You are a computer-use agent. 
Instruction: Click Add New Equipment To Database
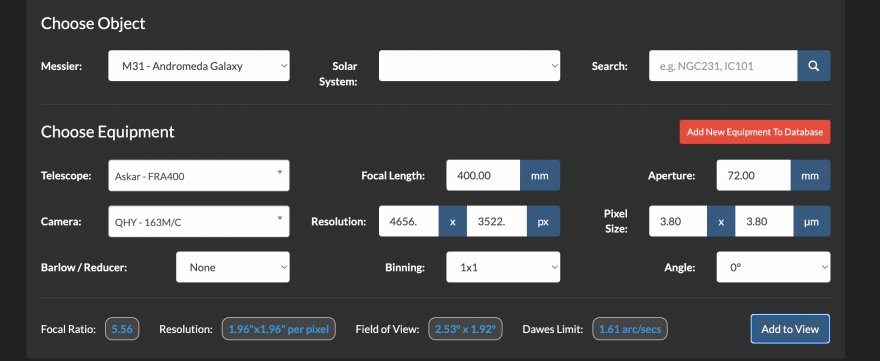tap(755, 132)
